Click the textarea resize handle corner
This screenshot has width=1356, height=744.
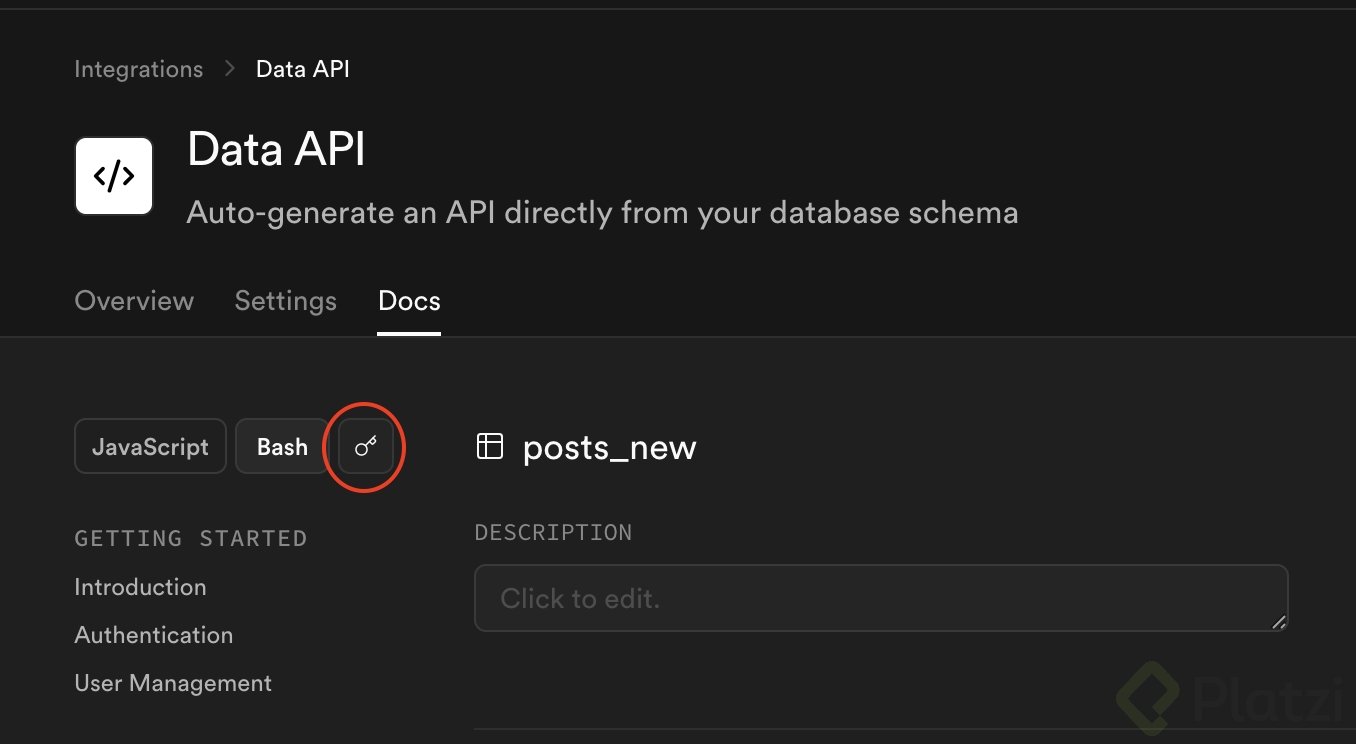1278,622
